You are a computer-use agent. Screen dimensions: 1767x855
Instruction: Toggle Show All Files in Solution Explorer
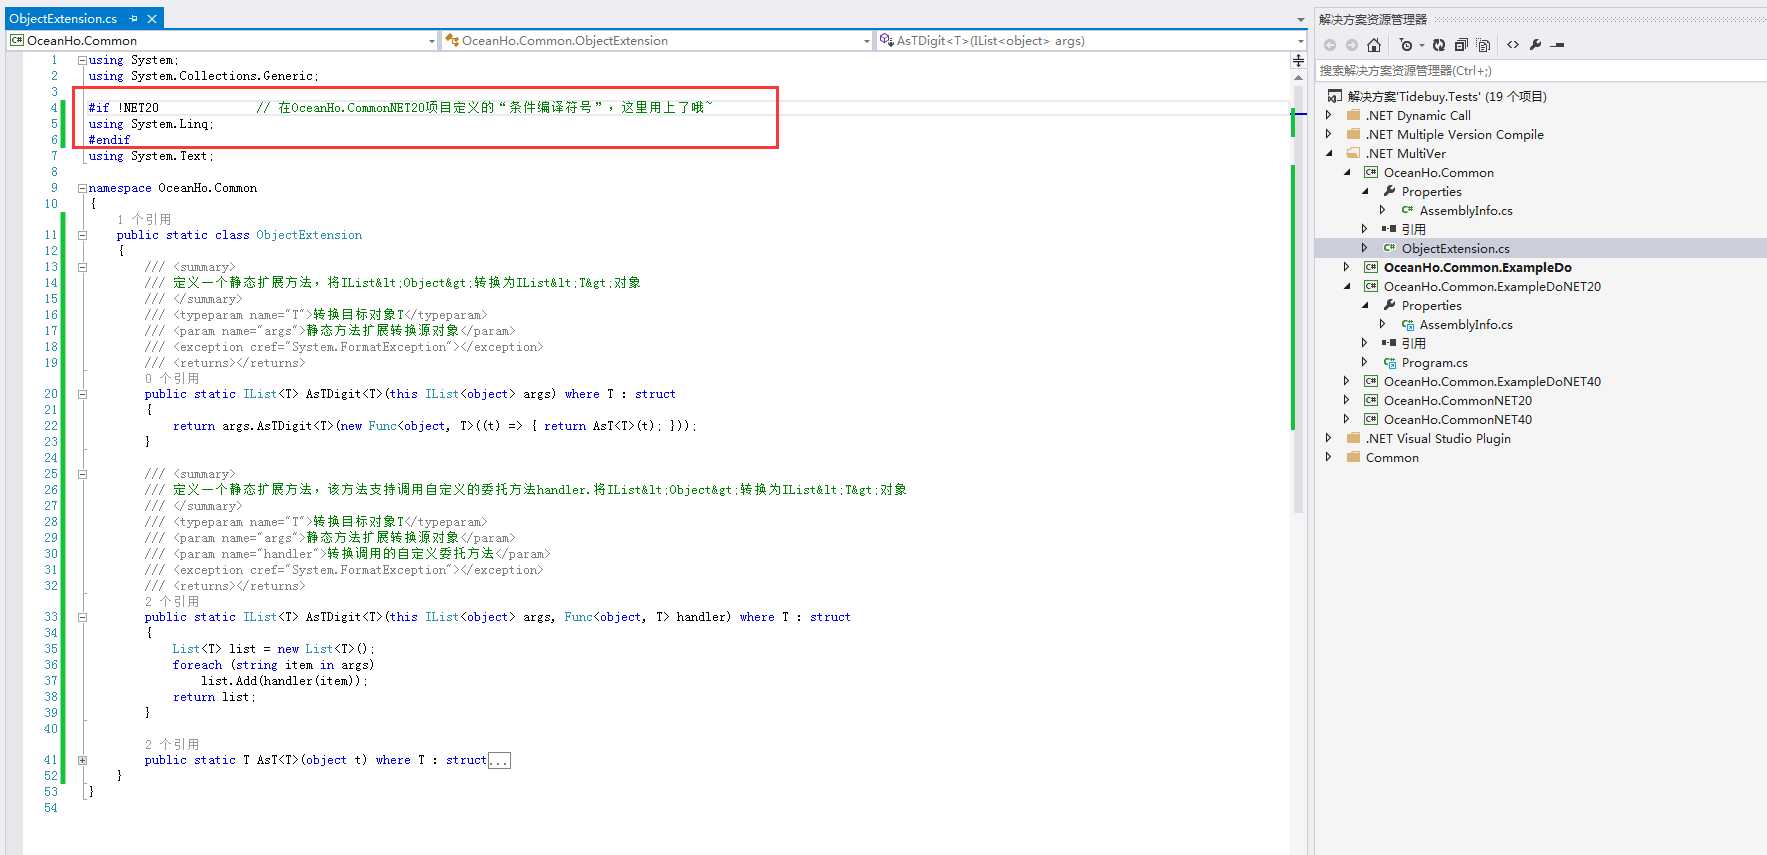(1483, 45)
